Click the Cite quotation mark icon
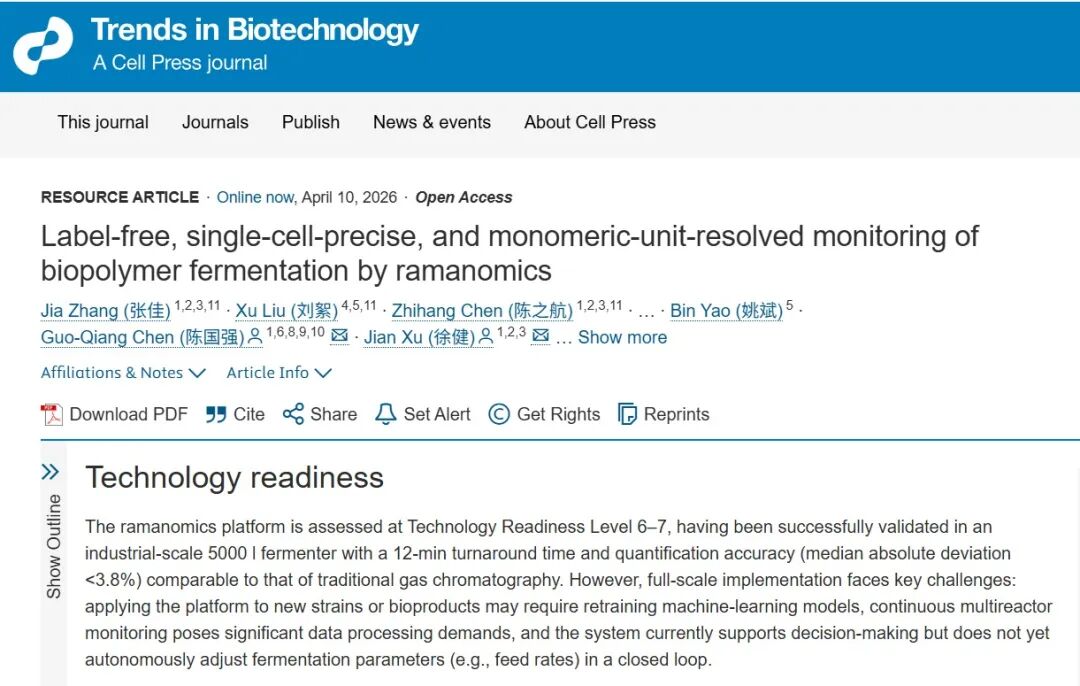Image resolution: width=1080 pixels, height=686 pixels. pyautogui.click(x=216, y=414)
